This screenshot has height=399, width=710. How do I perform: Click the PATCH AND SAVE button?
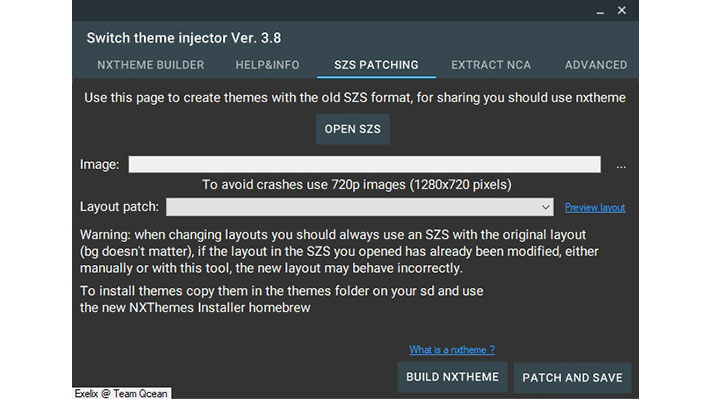572,378
